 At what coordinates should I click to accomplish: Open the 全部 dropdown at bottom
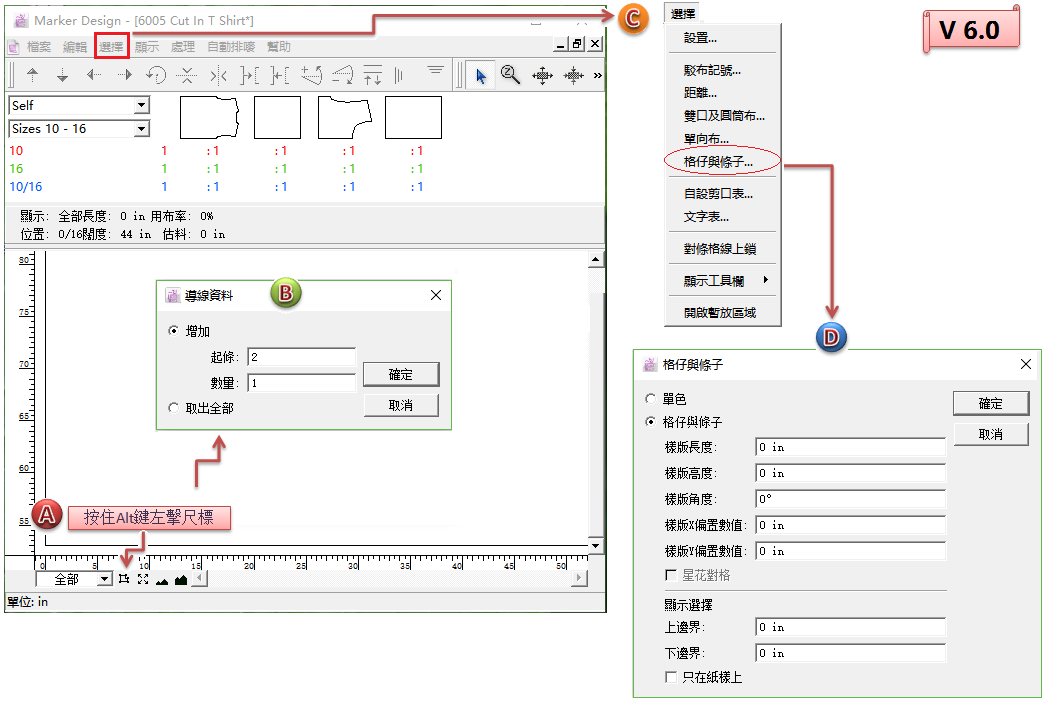pos(105,579)
